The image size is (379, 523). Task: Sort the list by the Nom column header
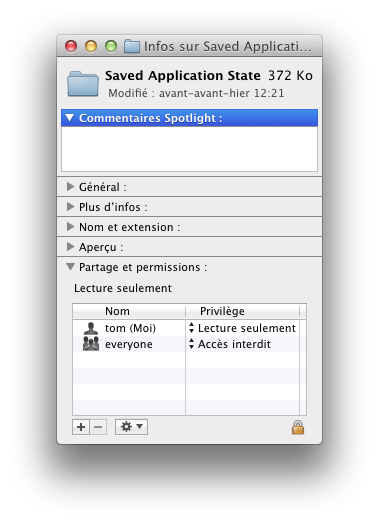pos(129,311)
